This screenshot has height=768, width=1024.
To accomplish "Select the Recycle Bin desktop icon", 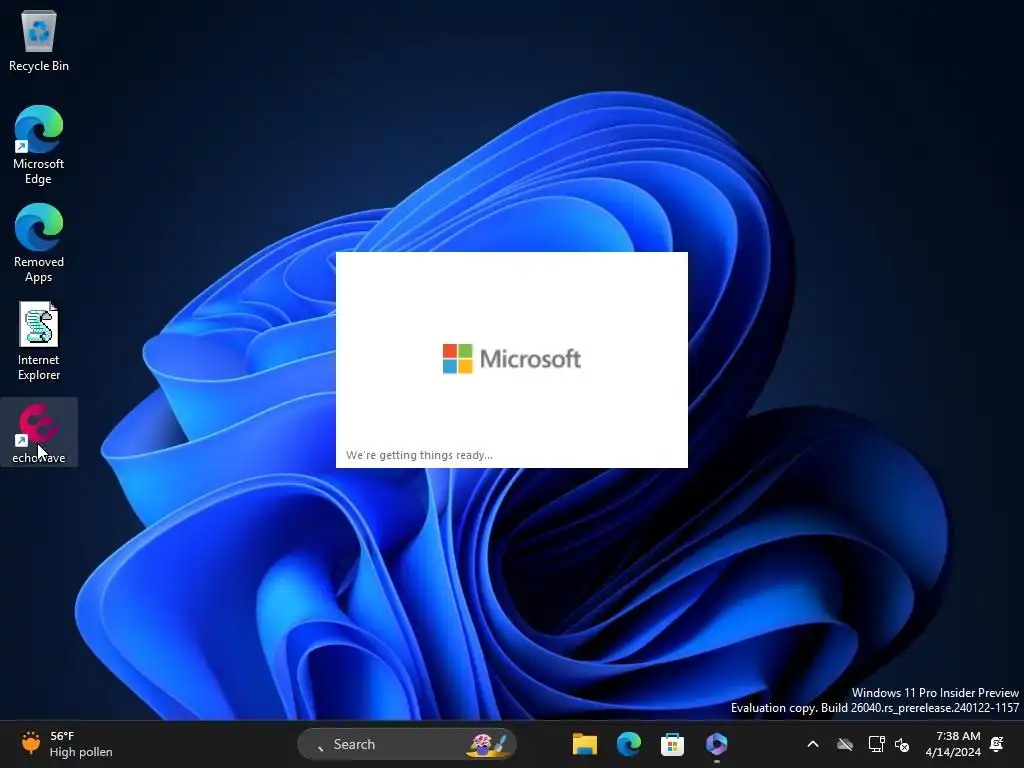I will tap(39, 40).
